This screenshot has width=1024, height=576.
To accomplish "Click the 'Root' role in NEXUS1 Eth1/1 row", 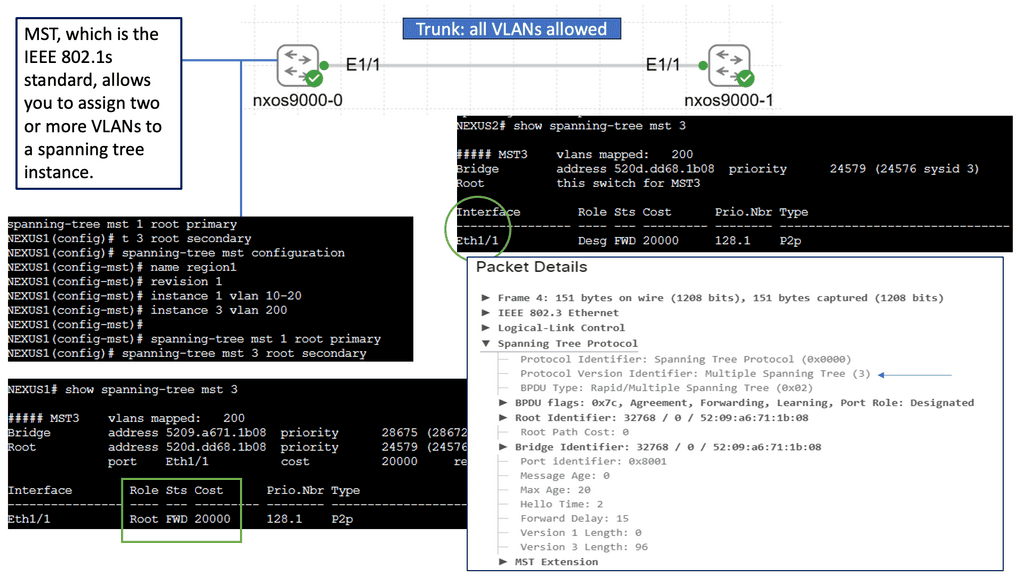I will tap(144, 519).
